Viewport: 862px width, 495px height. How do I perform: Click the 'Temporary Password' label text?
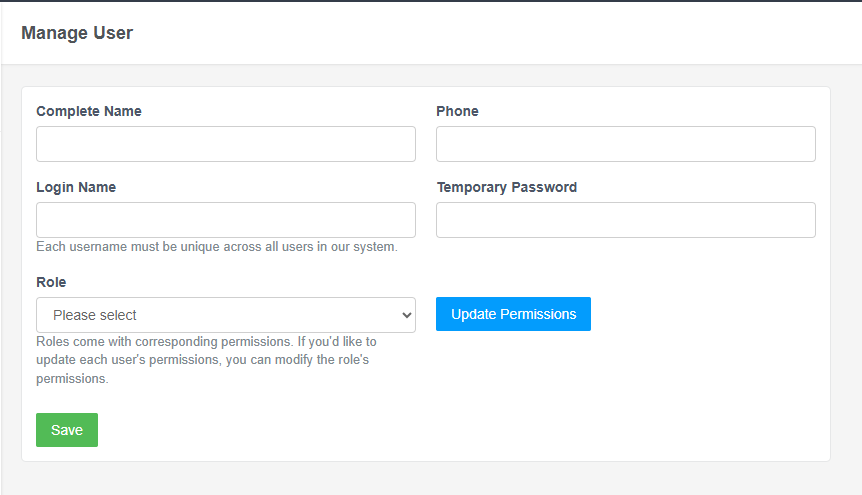[506, 187]
